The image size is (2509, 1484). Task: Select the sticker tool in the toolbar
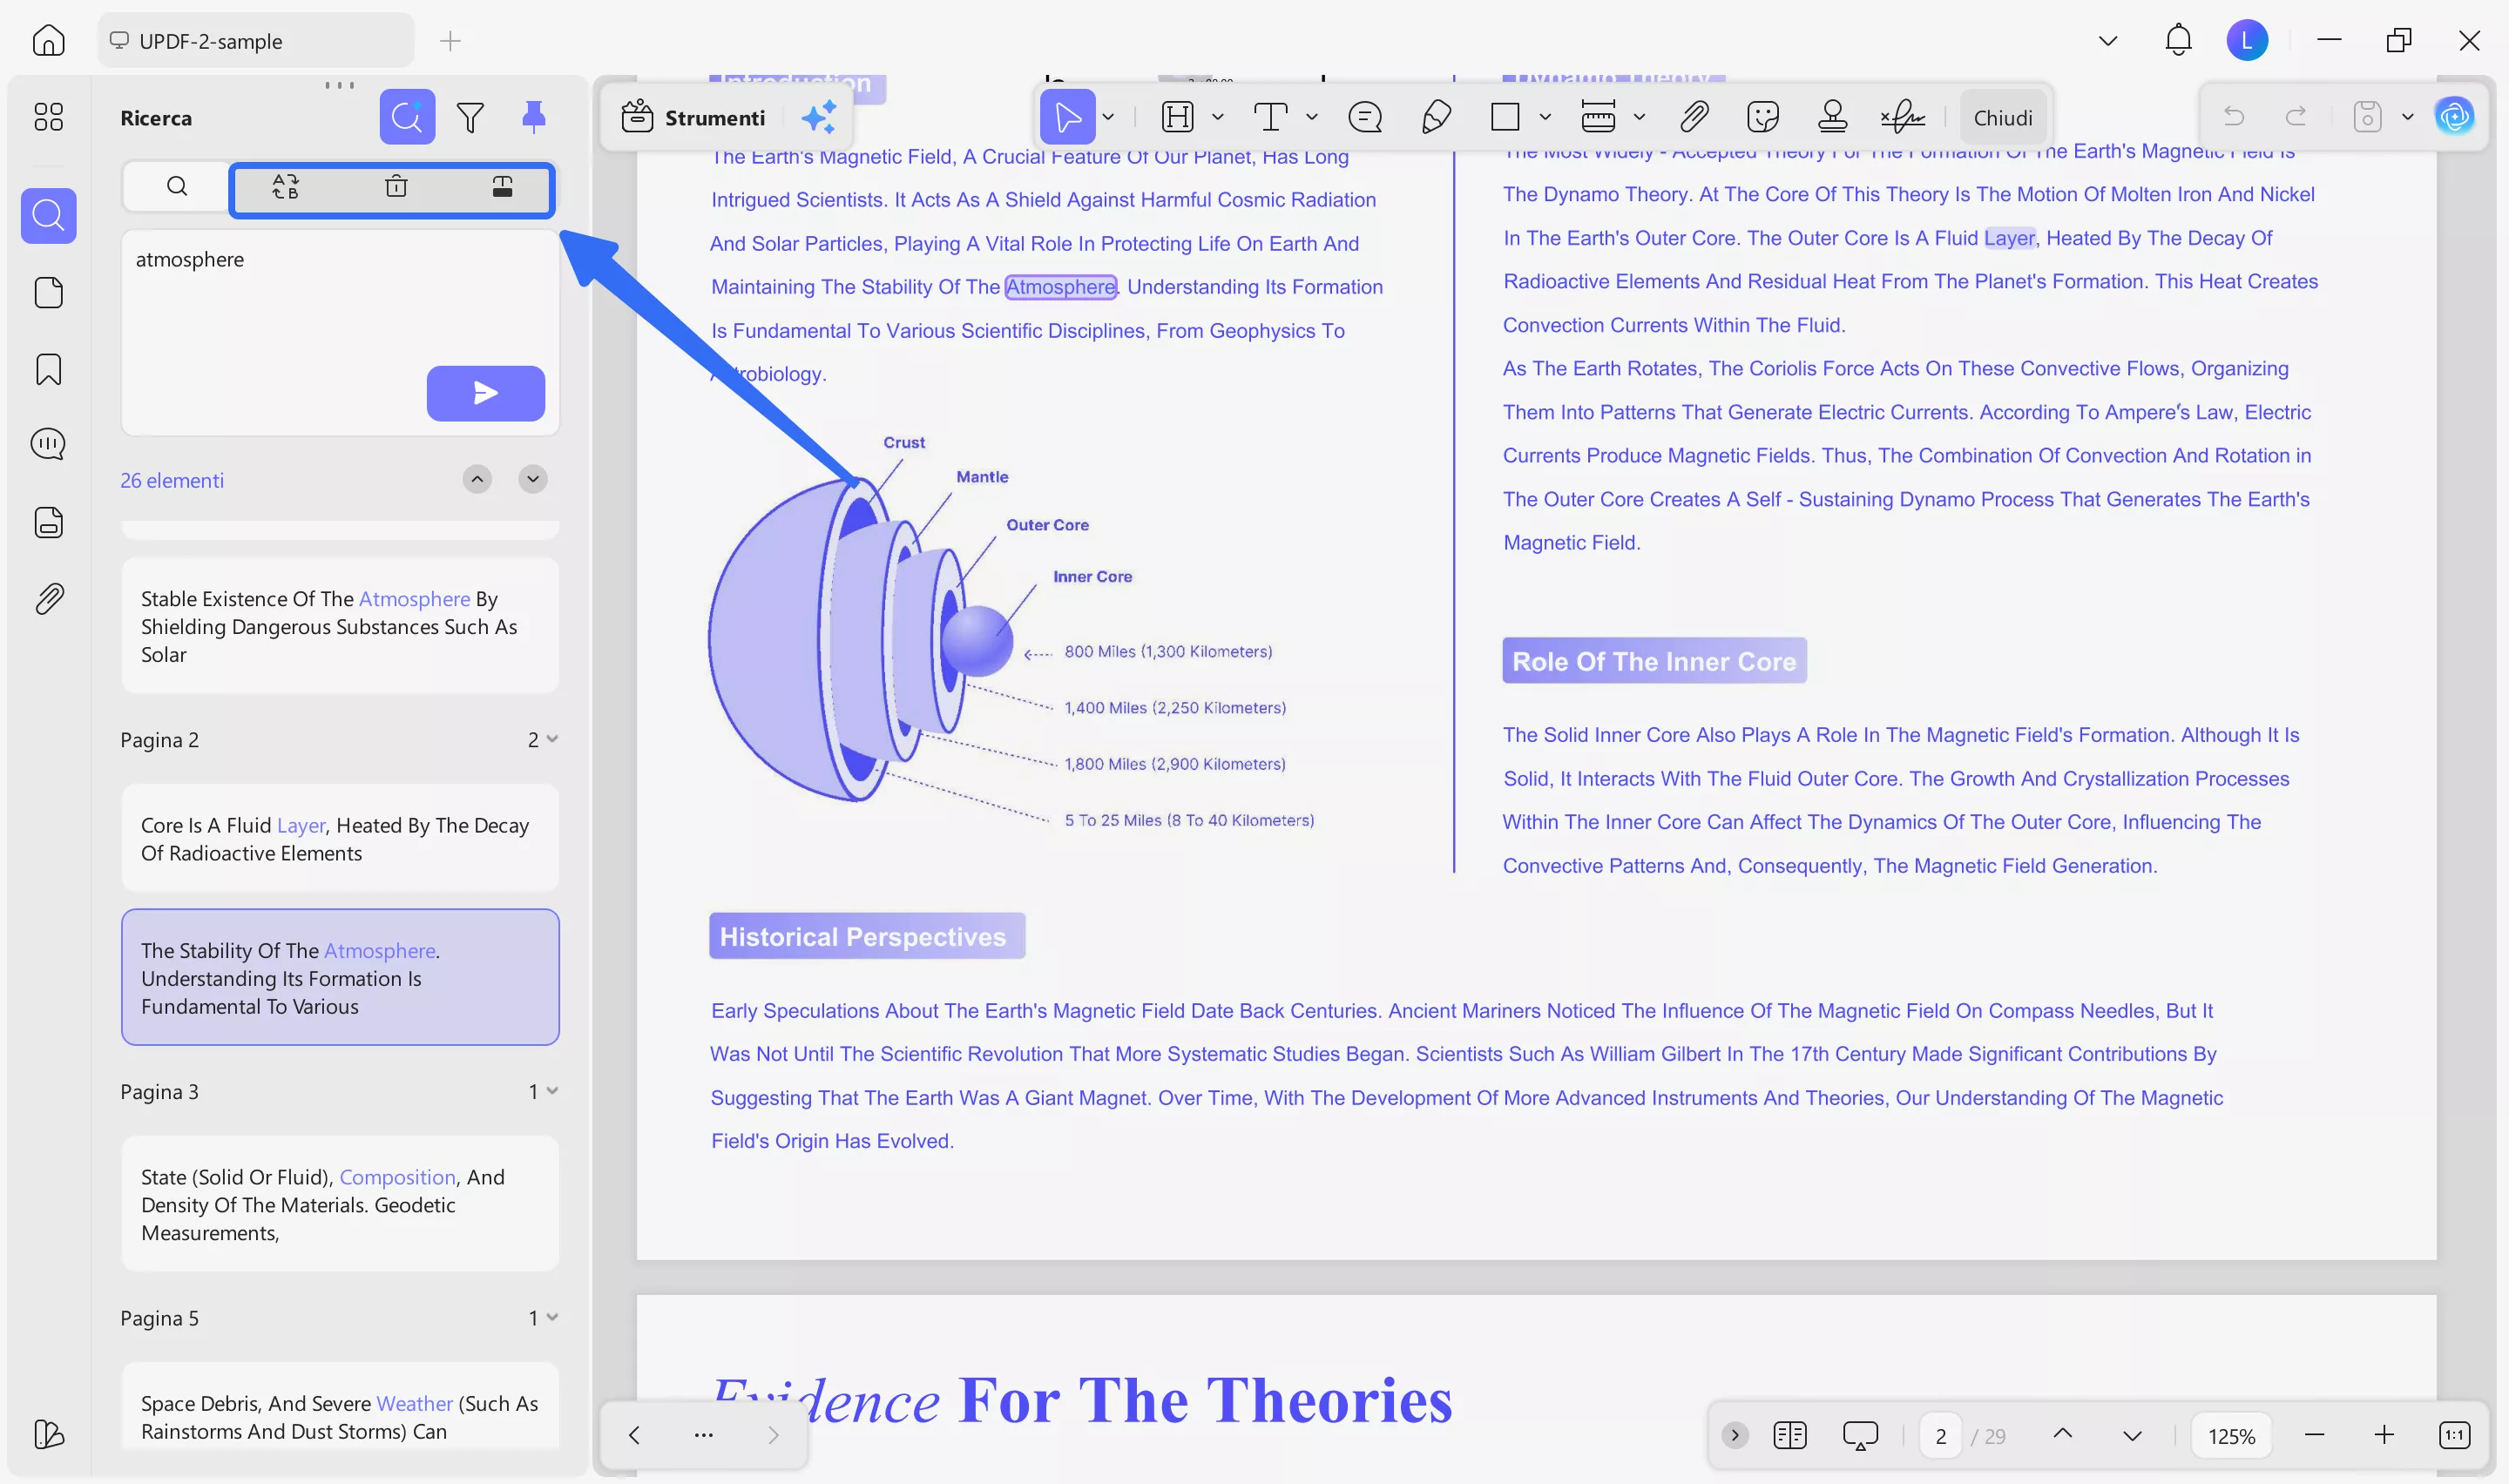(1763, 117)
